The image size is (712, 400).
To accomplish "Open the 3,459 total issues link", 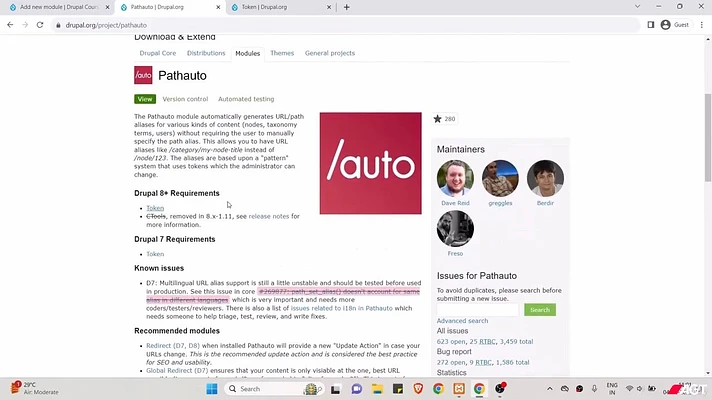I will 516,341.
